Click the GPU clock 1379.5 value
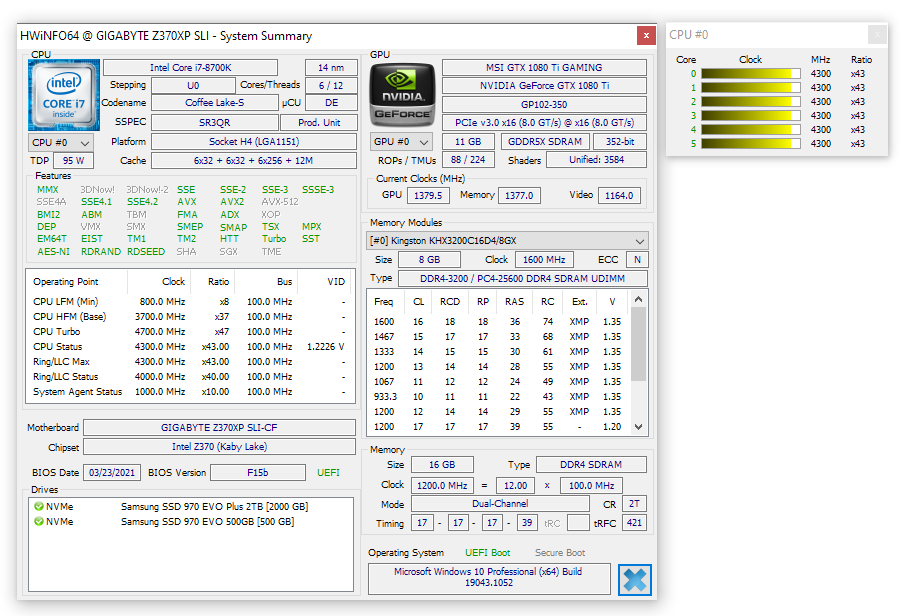Screen dimensions: 905x616 tap(428, 196)
